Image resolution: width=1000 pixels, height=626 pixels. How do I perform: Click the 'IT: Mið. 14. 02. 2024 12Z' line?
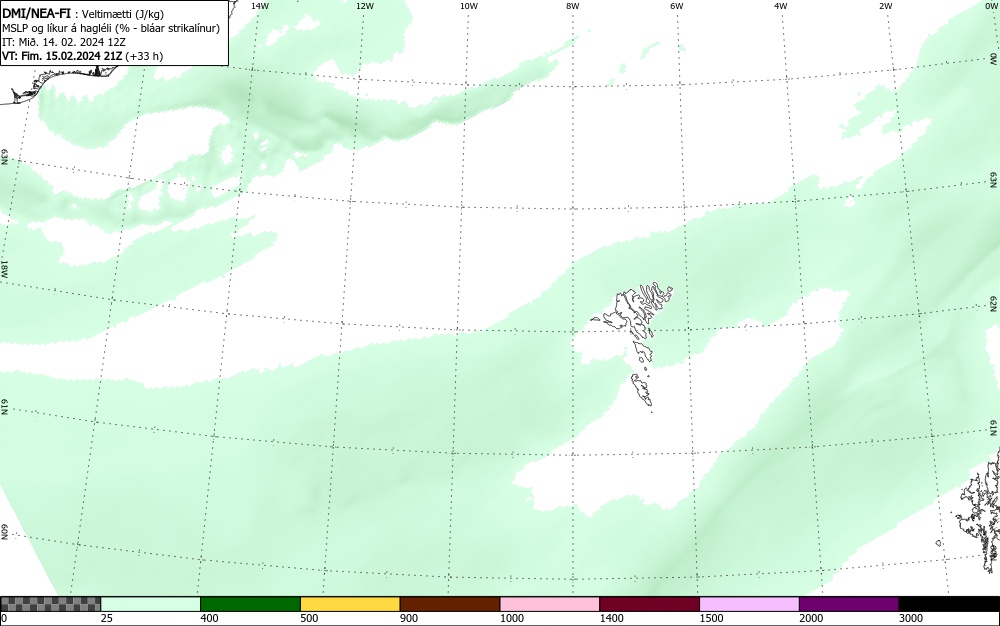pyautogui.click(x=64, y=42)
